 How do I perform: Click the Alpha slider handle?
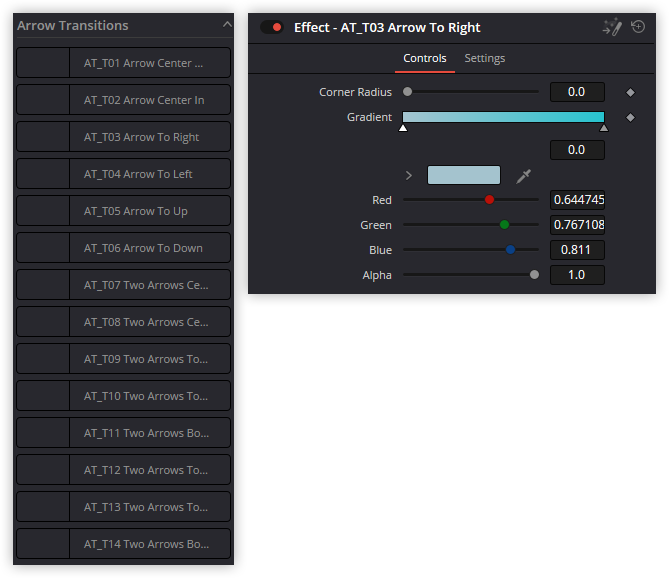pos(534,275)
